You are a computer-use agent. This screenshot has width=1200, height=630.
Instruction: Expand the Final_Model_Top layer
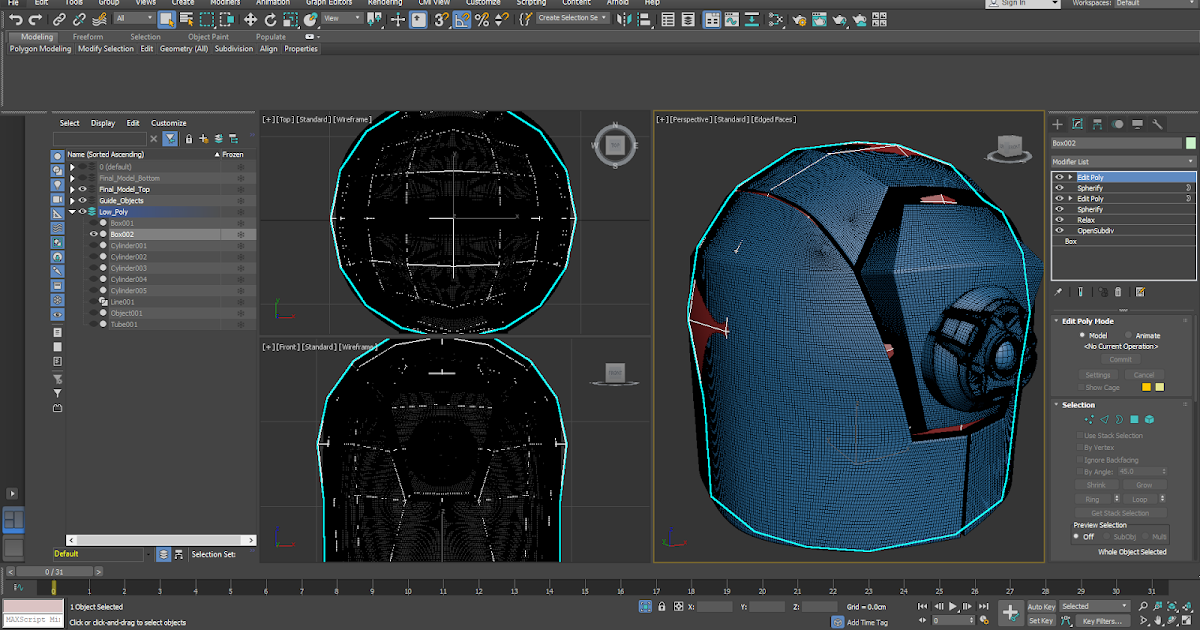[x=72, y=189]
